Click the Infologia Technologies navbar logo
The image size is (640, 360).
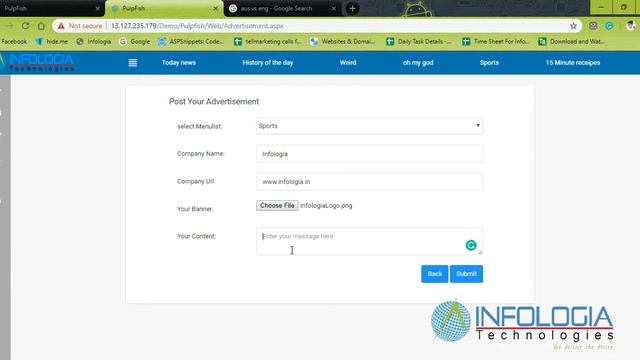(x=38, y=63)
